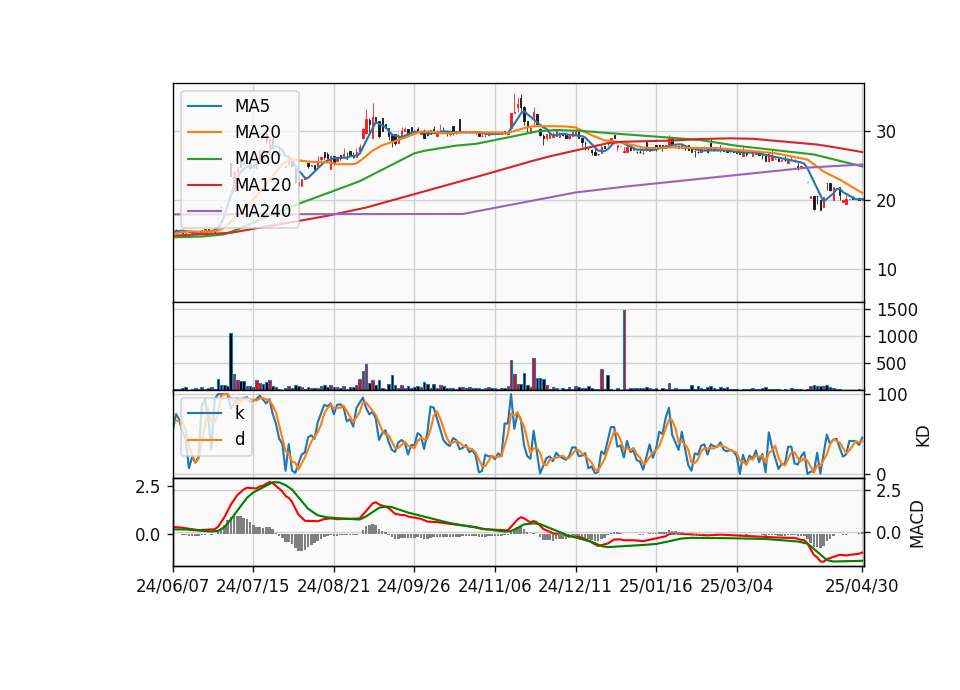Click the 24/09/26 date axis label

[x=414, y=586]
